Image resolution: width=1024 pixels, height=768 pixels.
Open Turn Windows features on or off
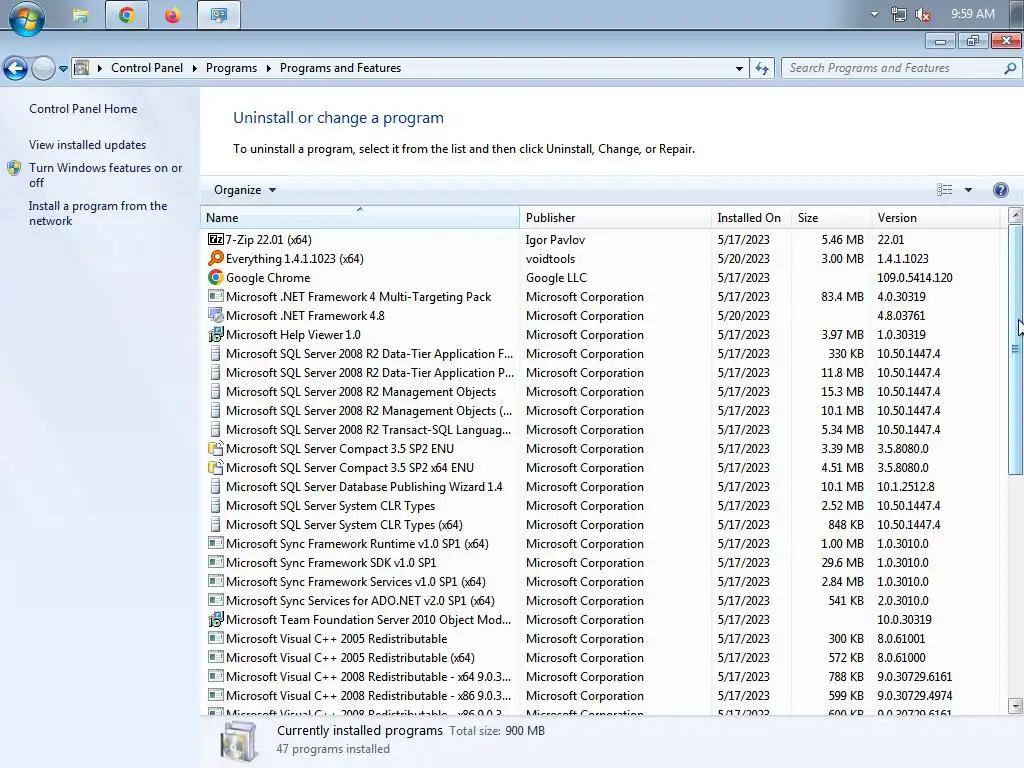pyautogui.click(x=105, y=175)
